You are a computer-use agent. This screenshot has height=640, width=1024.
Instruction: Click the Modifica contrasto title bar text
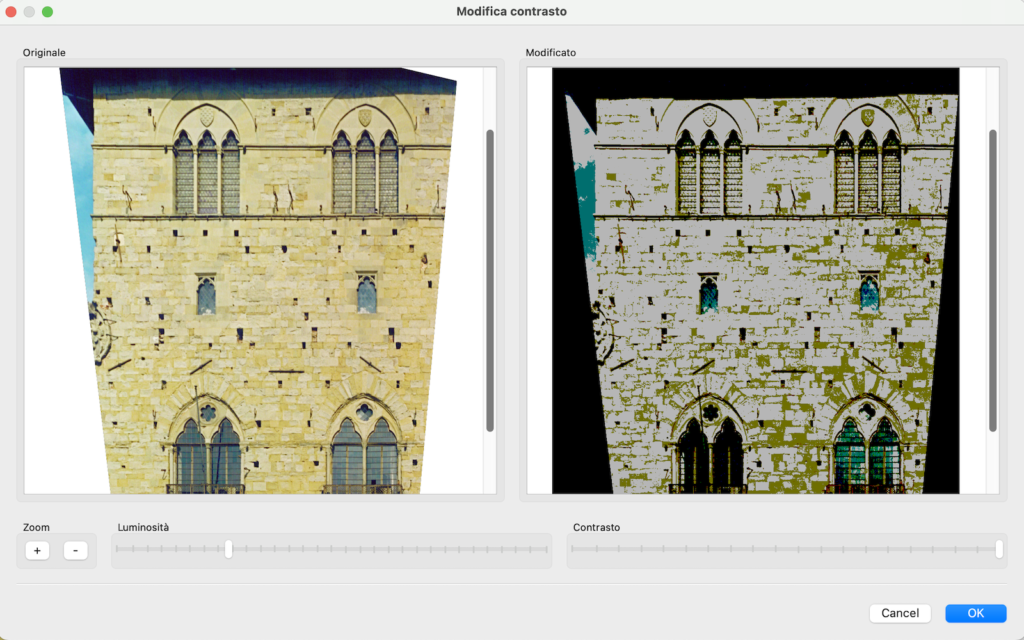pyautogui.click(x=511, y=12)
